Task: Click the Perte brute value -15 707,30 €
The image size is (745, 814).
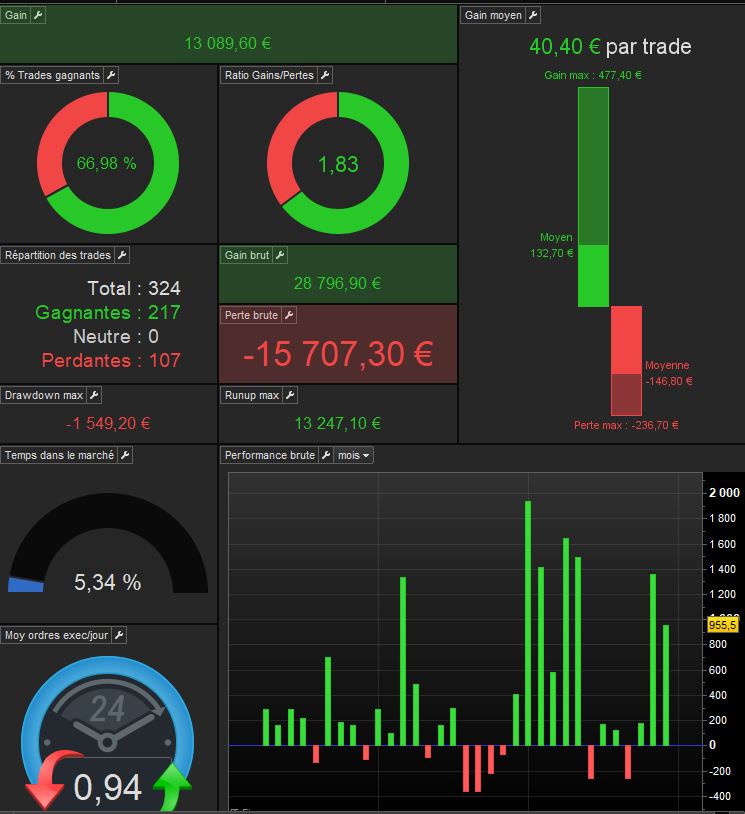Action: (x=338, y=354)
